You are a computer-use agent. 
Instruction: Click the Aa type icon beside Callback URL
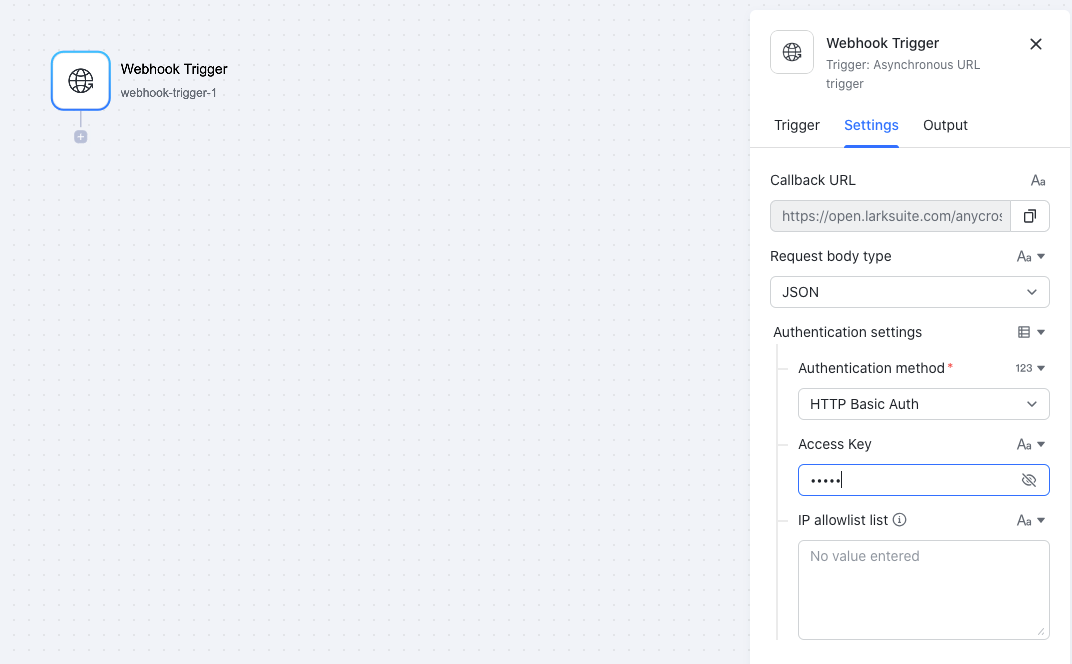[1037, 180]
